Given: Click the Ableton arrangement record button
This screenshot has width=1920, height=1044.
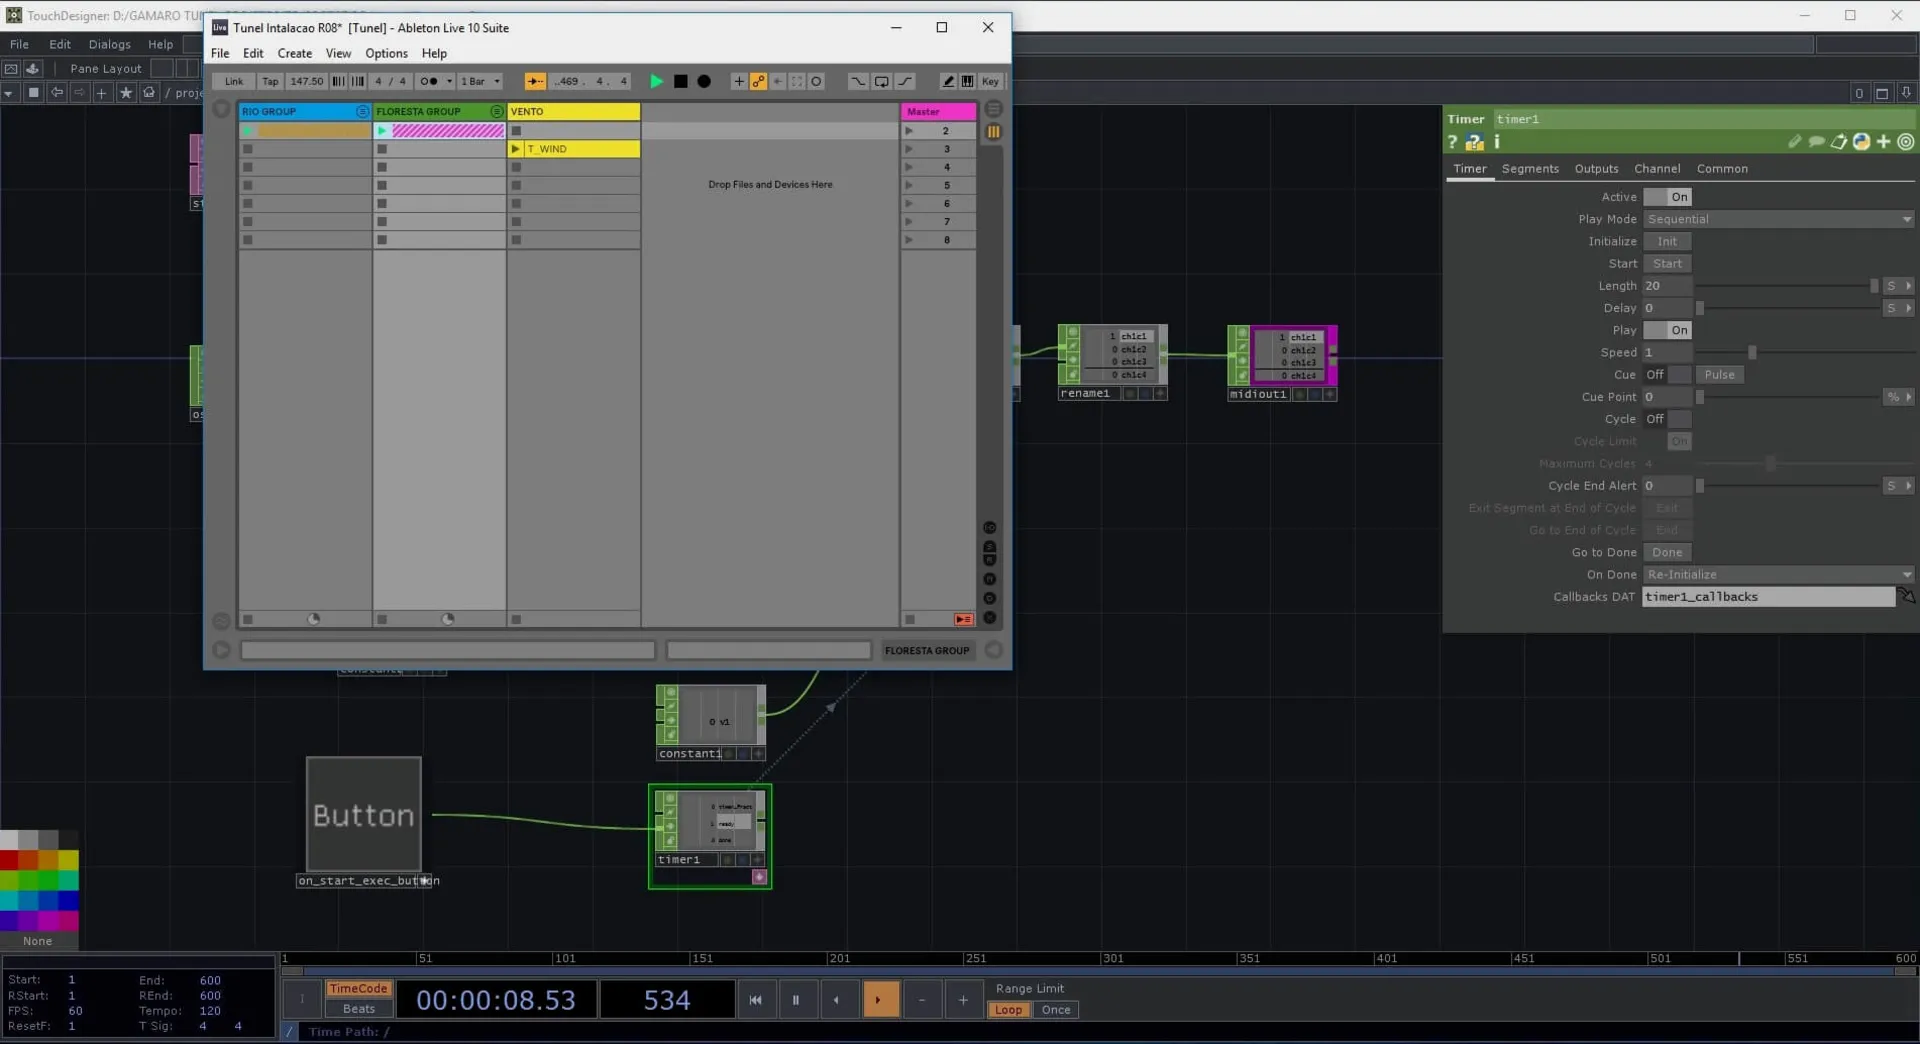Looking at the screenshot, I should [704, 82].
